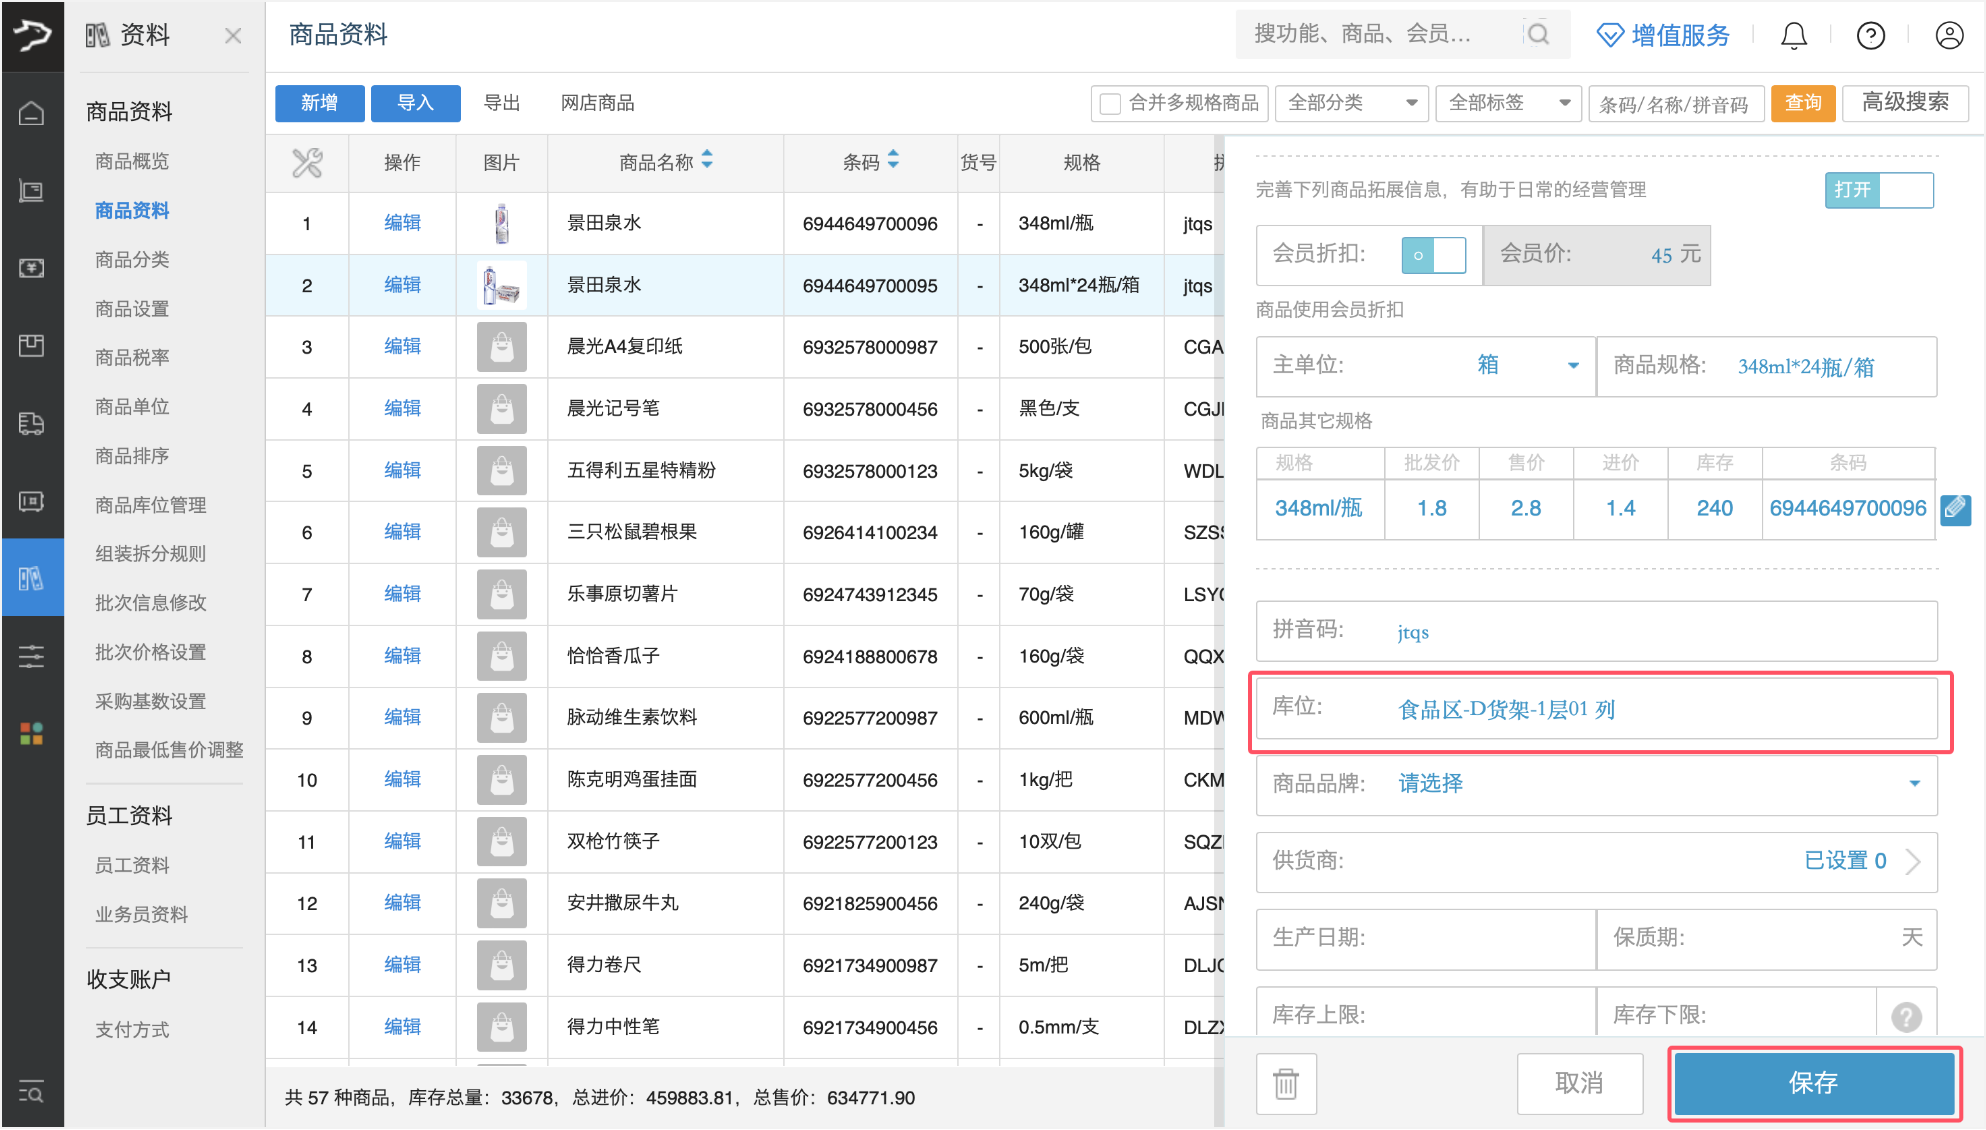Click the 景田泉水 product thumbnail in row 2
This screenshot has height=1130, width=1986.
(501, 285)
